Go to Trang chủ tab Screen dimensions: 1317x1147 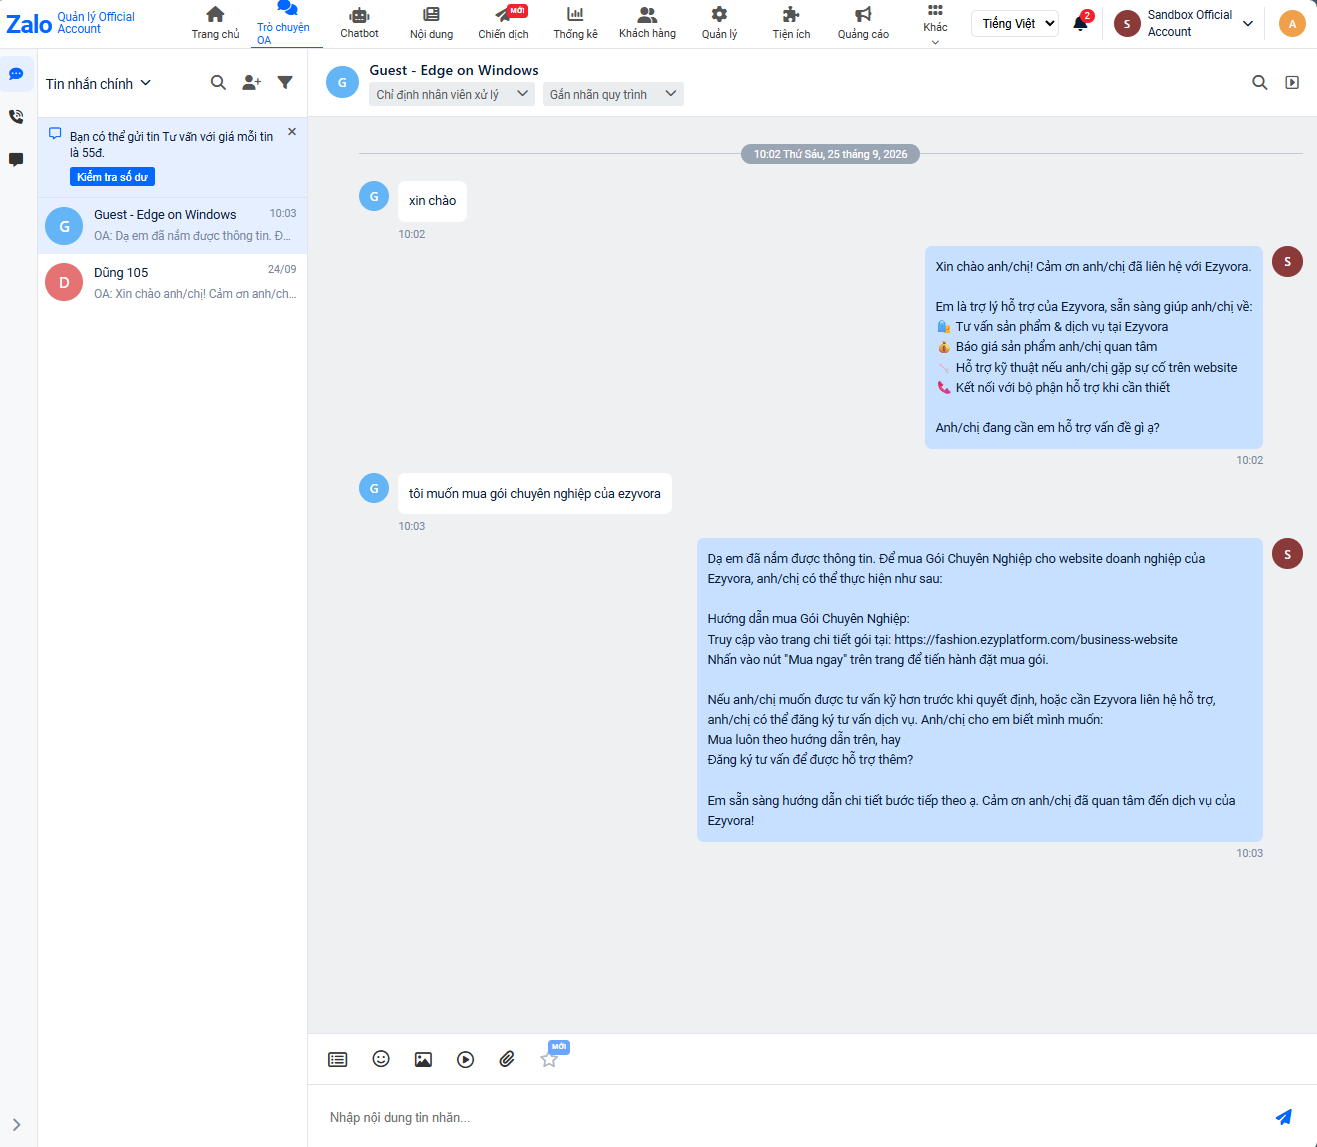[215, 22]
